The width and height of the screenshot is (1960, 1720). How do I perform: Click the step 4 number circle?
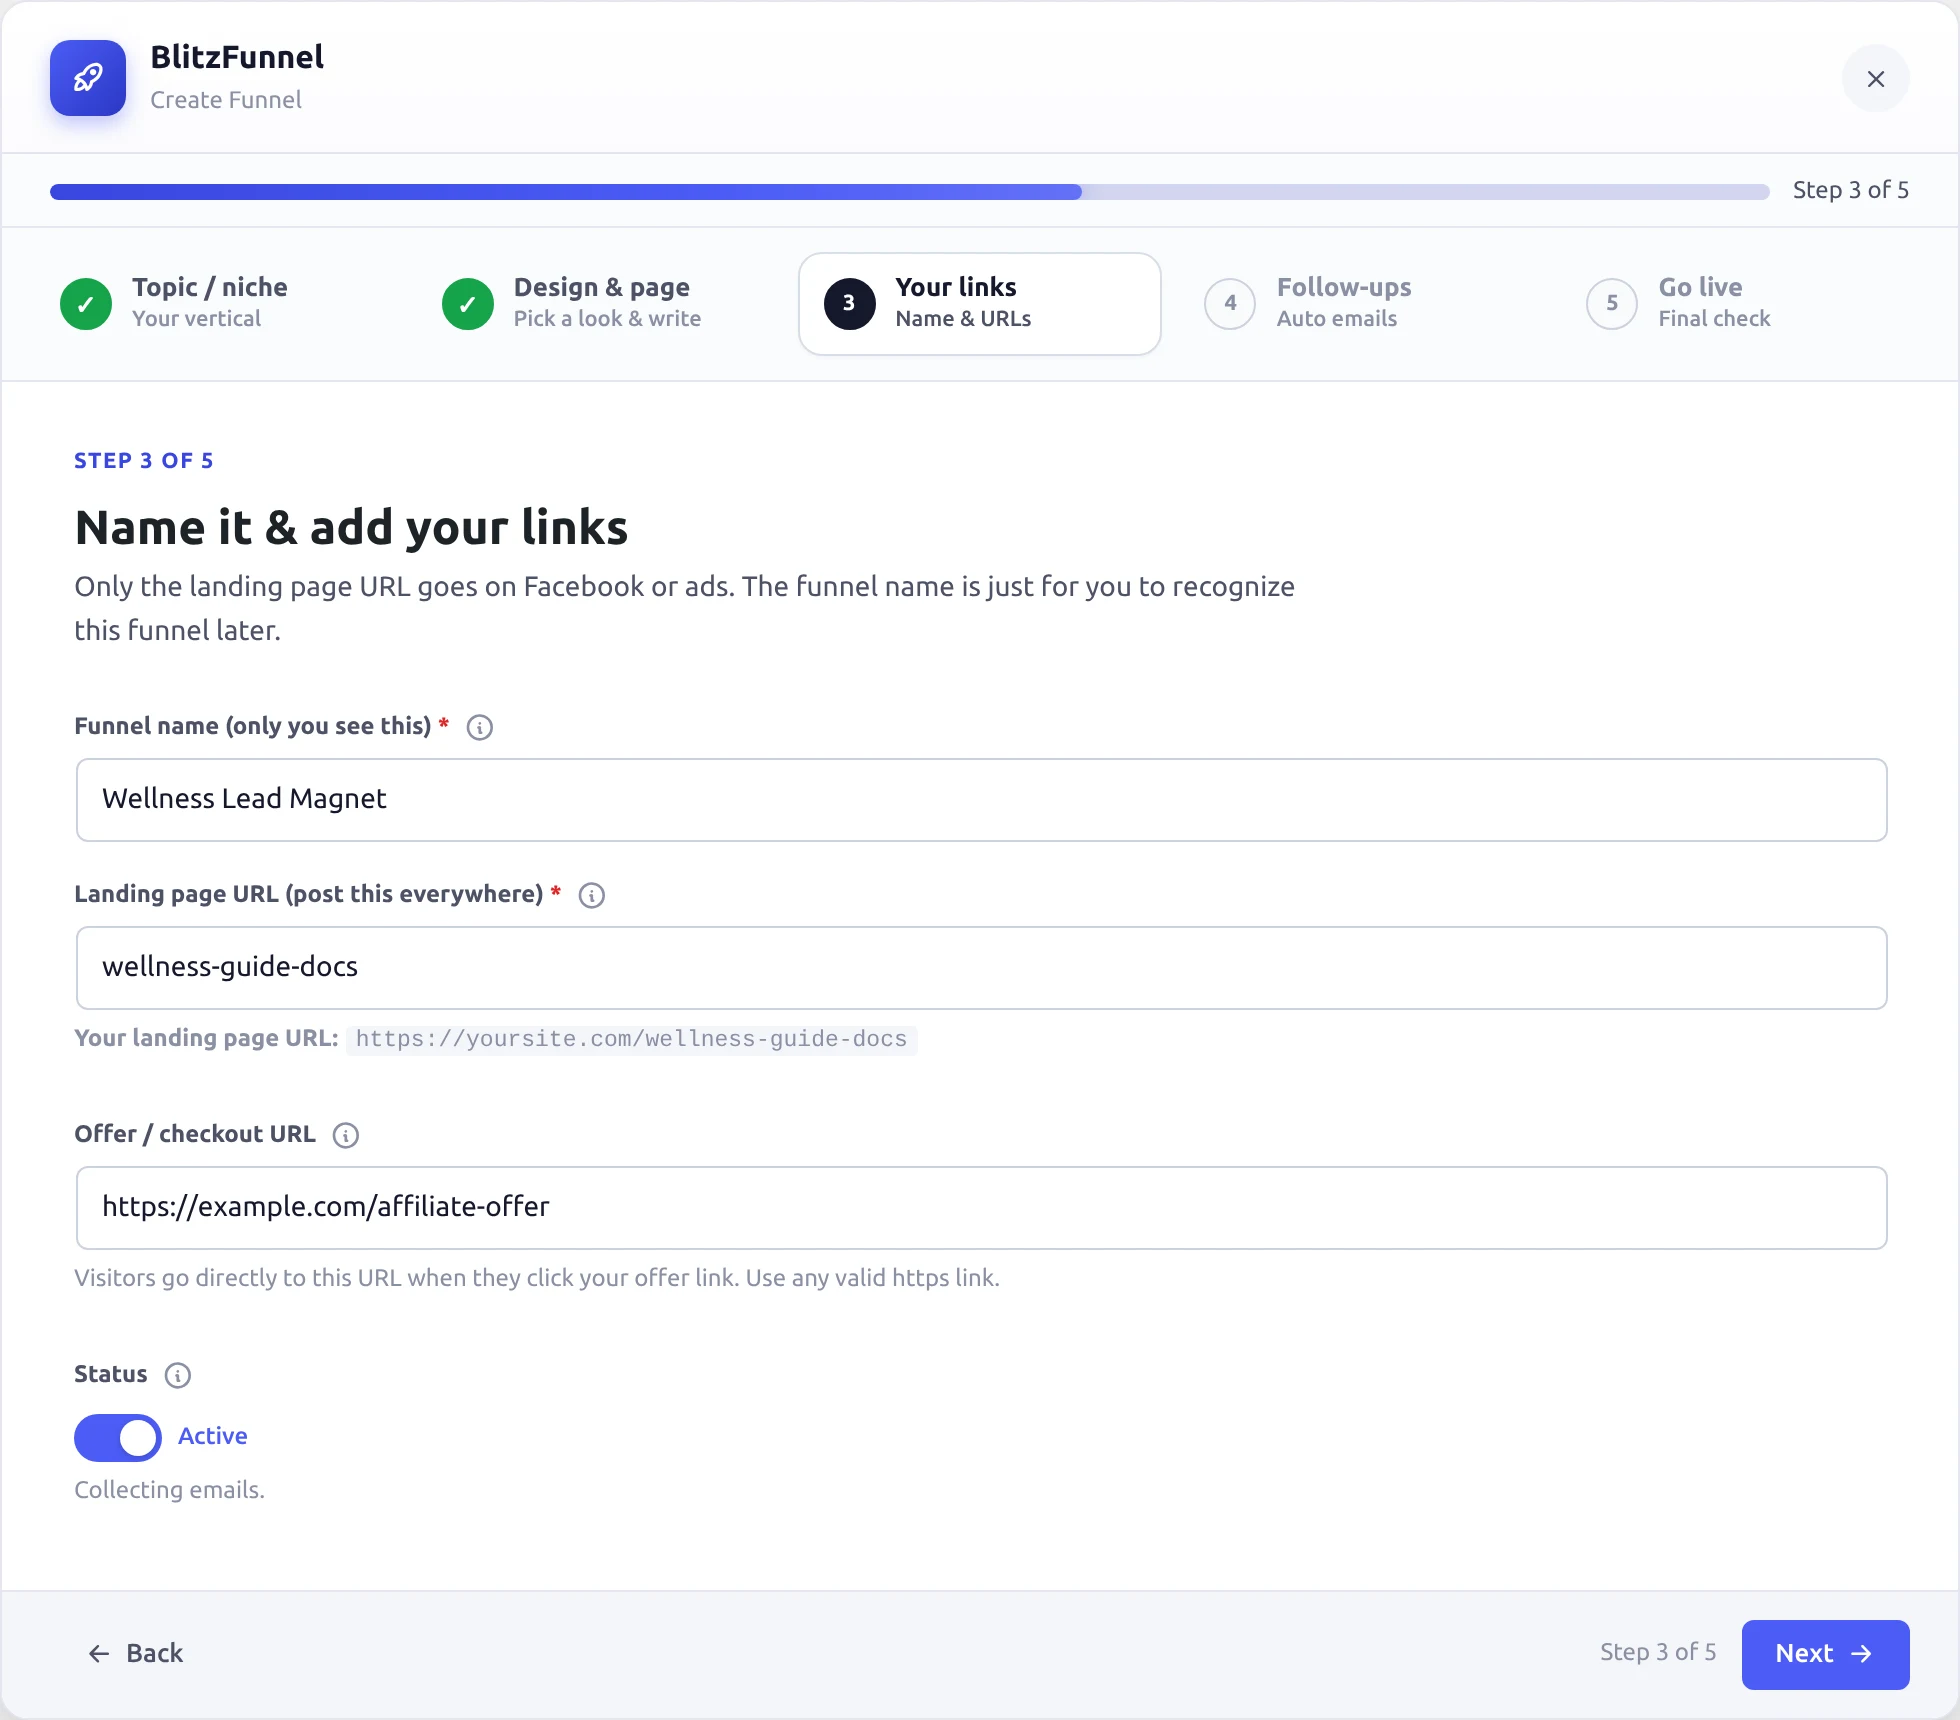pyautogui.click(x=1230, y=304)
